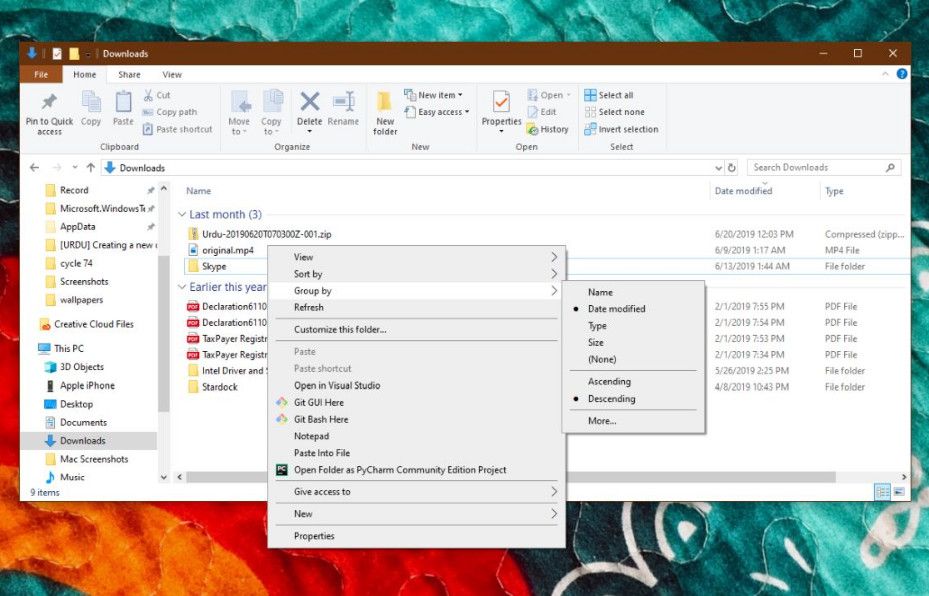Click the refresh icon beside address bar
This screenshot has height=596, width=929.
732,168
